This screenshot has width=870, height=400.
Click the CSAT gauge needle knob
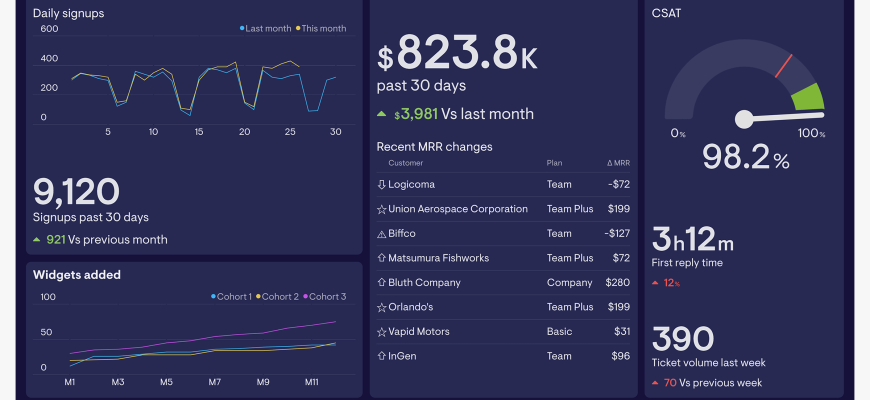[744, 120]
